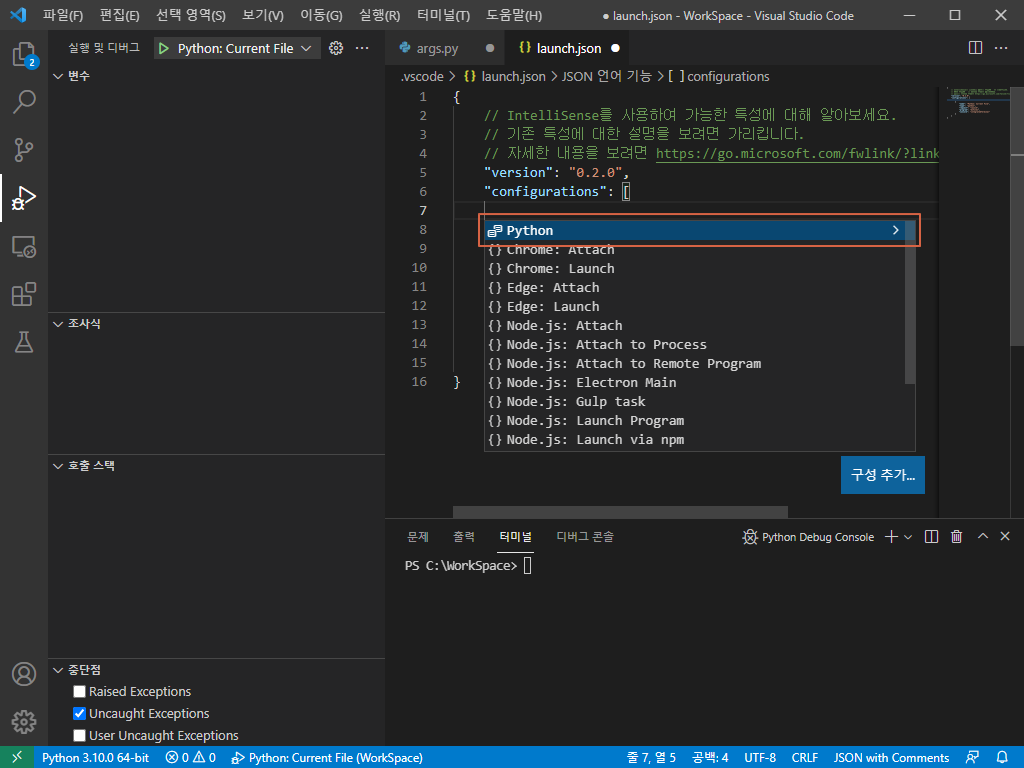Open the Manage gear in activity bar
Viewport: 1024px width, 768px height.
click(24, 722)
